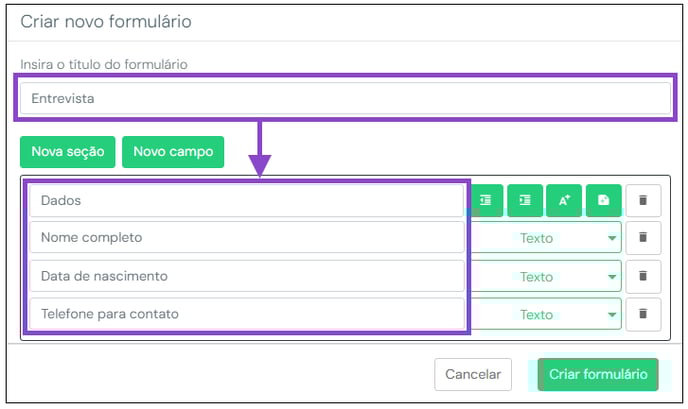This screenshot has width=688, height=409.
Task: Click the A+ add text icon
Action: tap(564, 201)
